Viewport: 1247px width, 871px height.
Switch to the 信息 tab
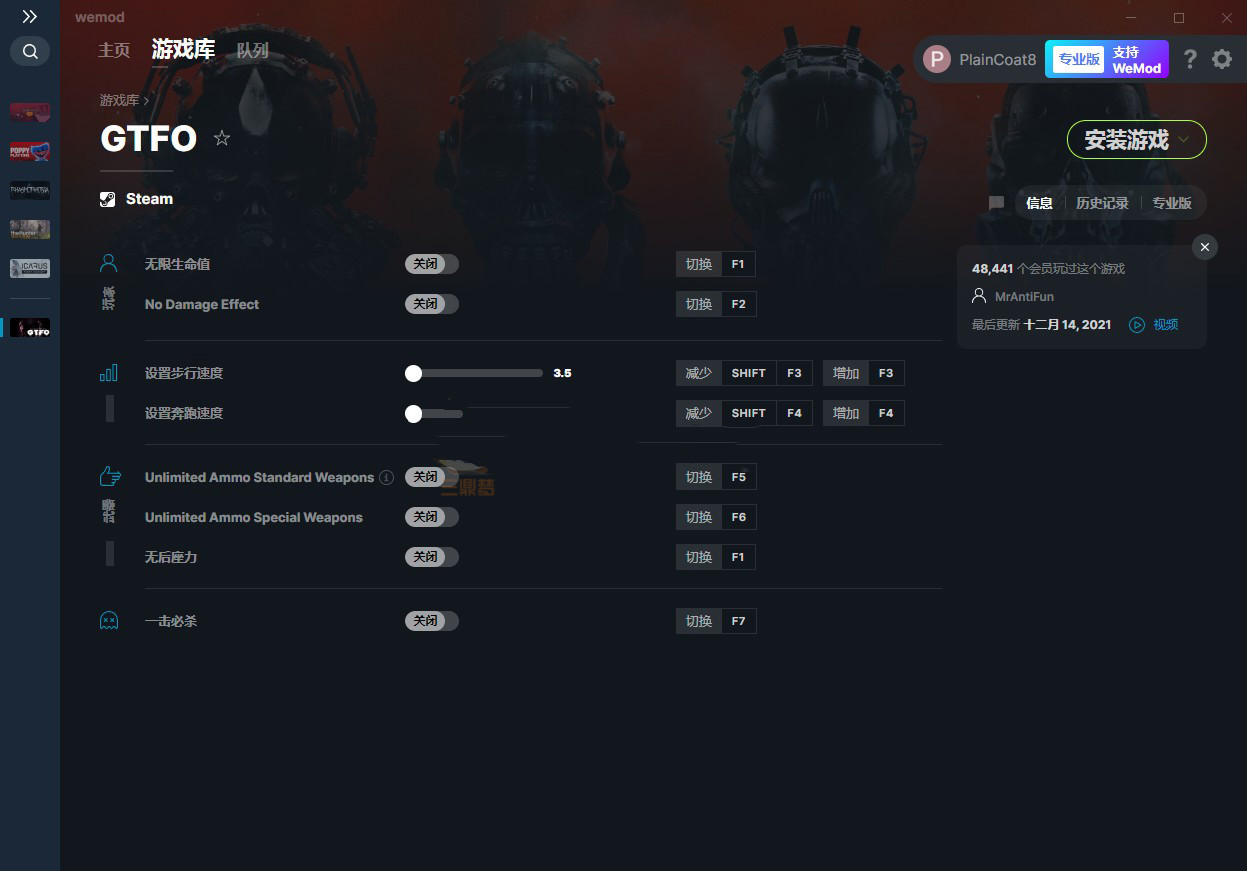pyautogui.click(x=1039, y=203)
